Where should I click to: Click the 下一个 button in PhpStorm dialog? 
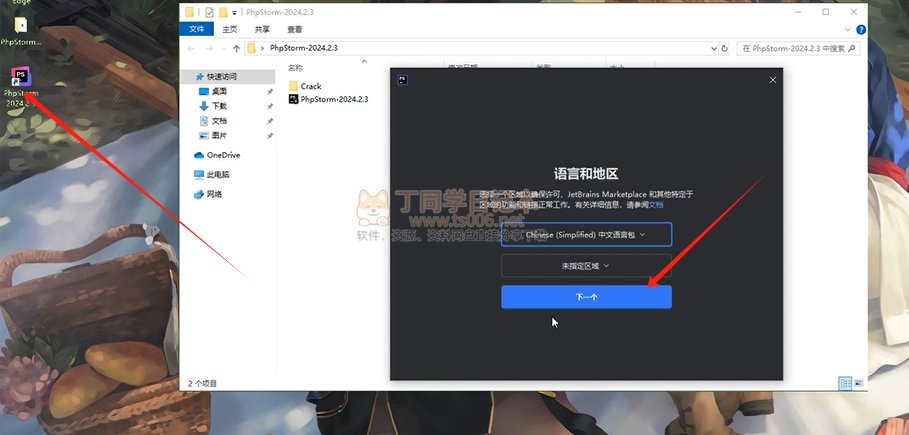[586, 297]
